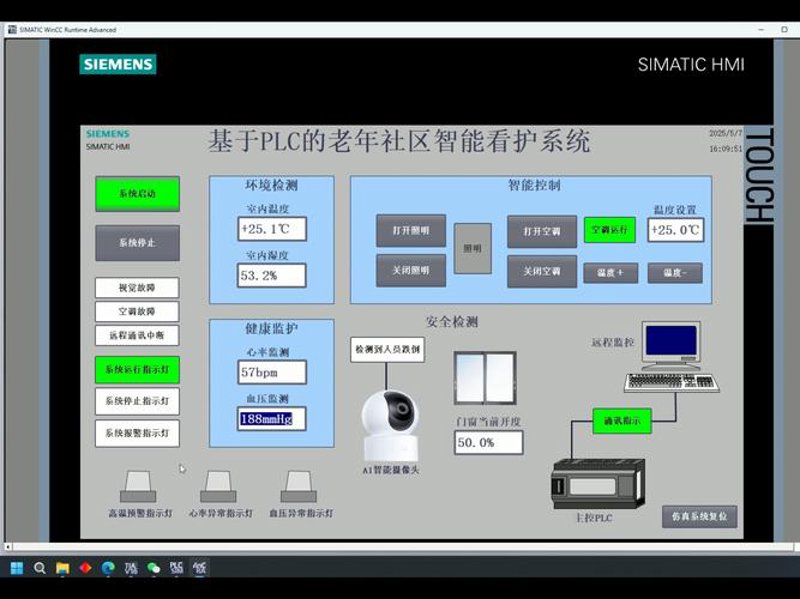Click the green 通讯指示 indicator
The image size is (800, 599).
[x=622, y=421]
